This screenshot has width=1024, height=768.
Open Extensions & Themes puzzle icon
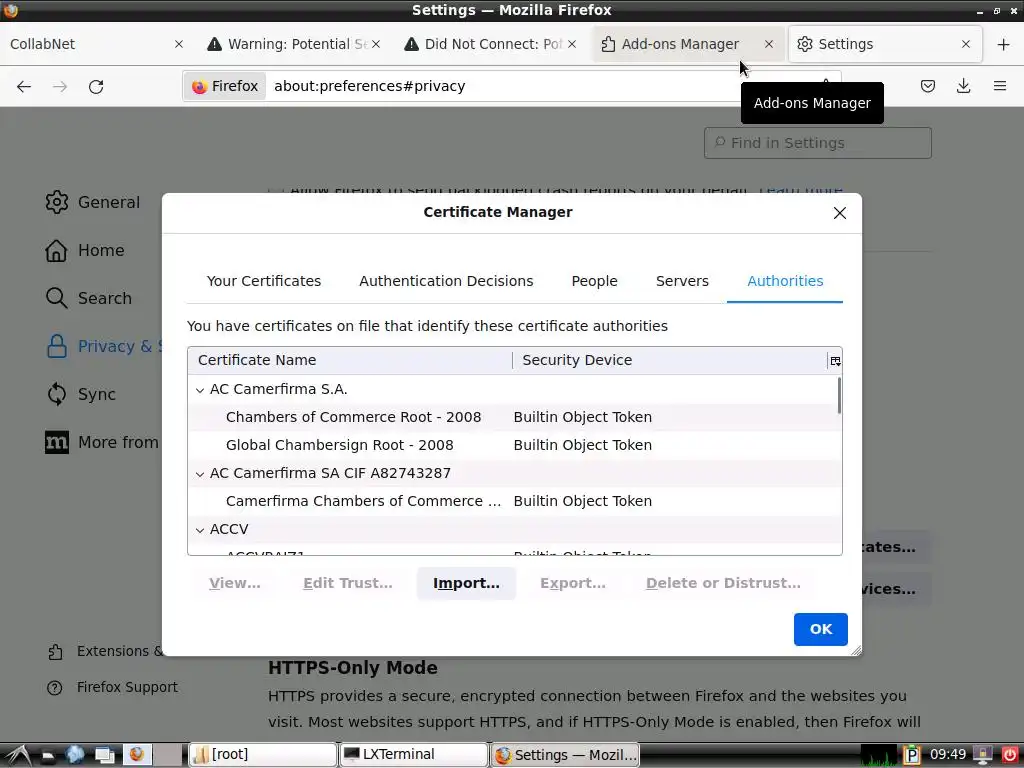tap(56, 652)
